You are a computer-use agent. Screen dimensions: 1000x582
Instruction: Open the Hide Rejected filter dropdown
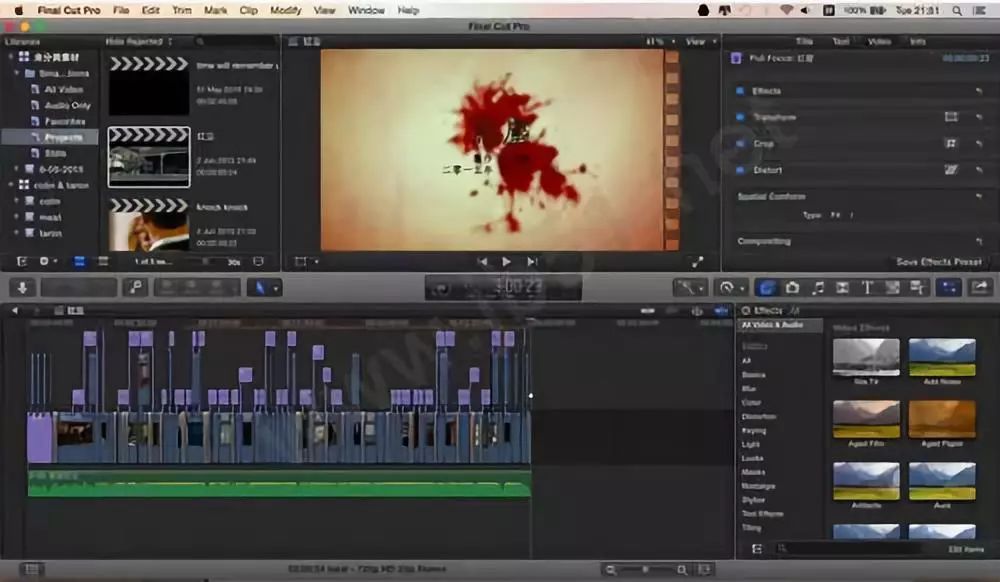point(140,41)
